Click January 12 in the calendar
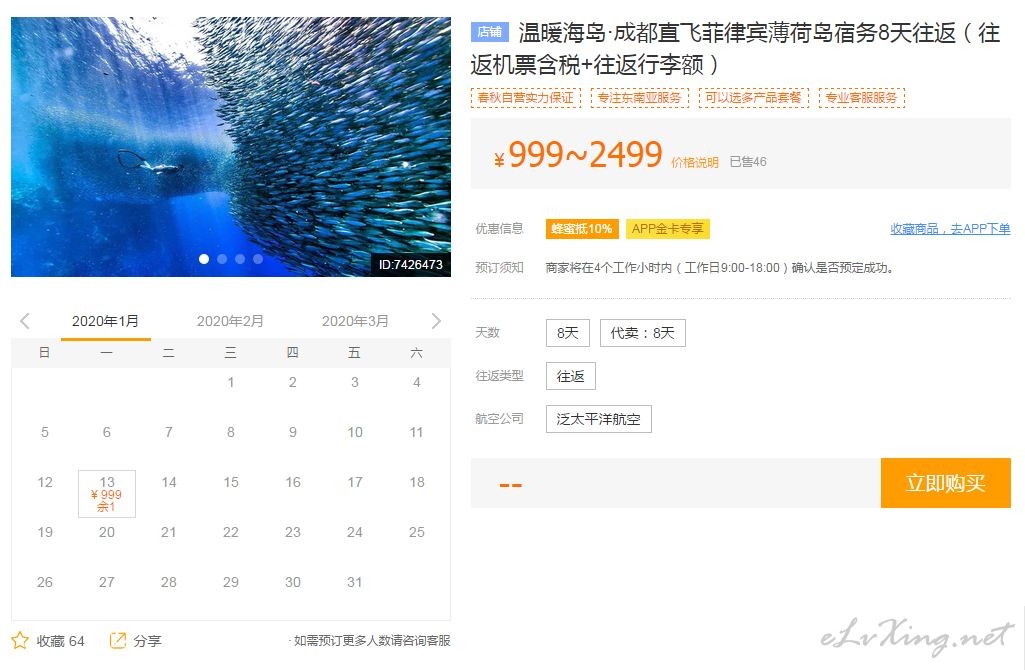Screen dimensions: 1025x670 click(44, 482)
